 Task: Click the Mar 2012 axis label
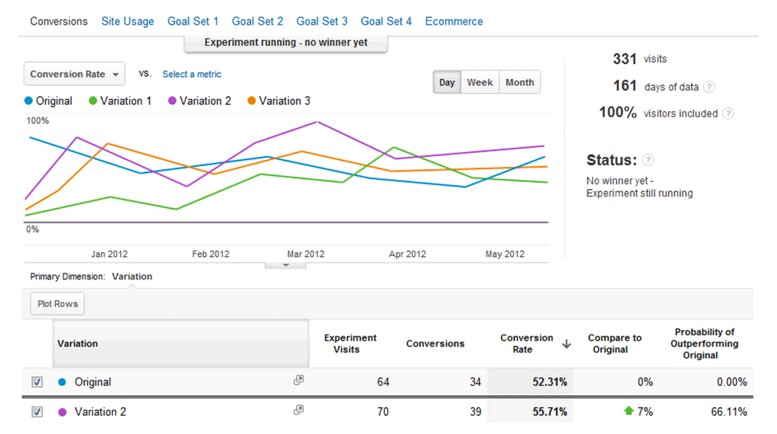(306, 254)
